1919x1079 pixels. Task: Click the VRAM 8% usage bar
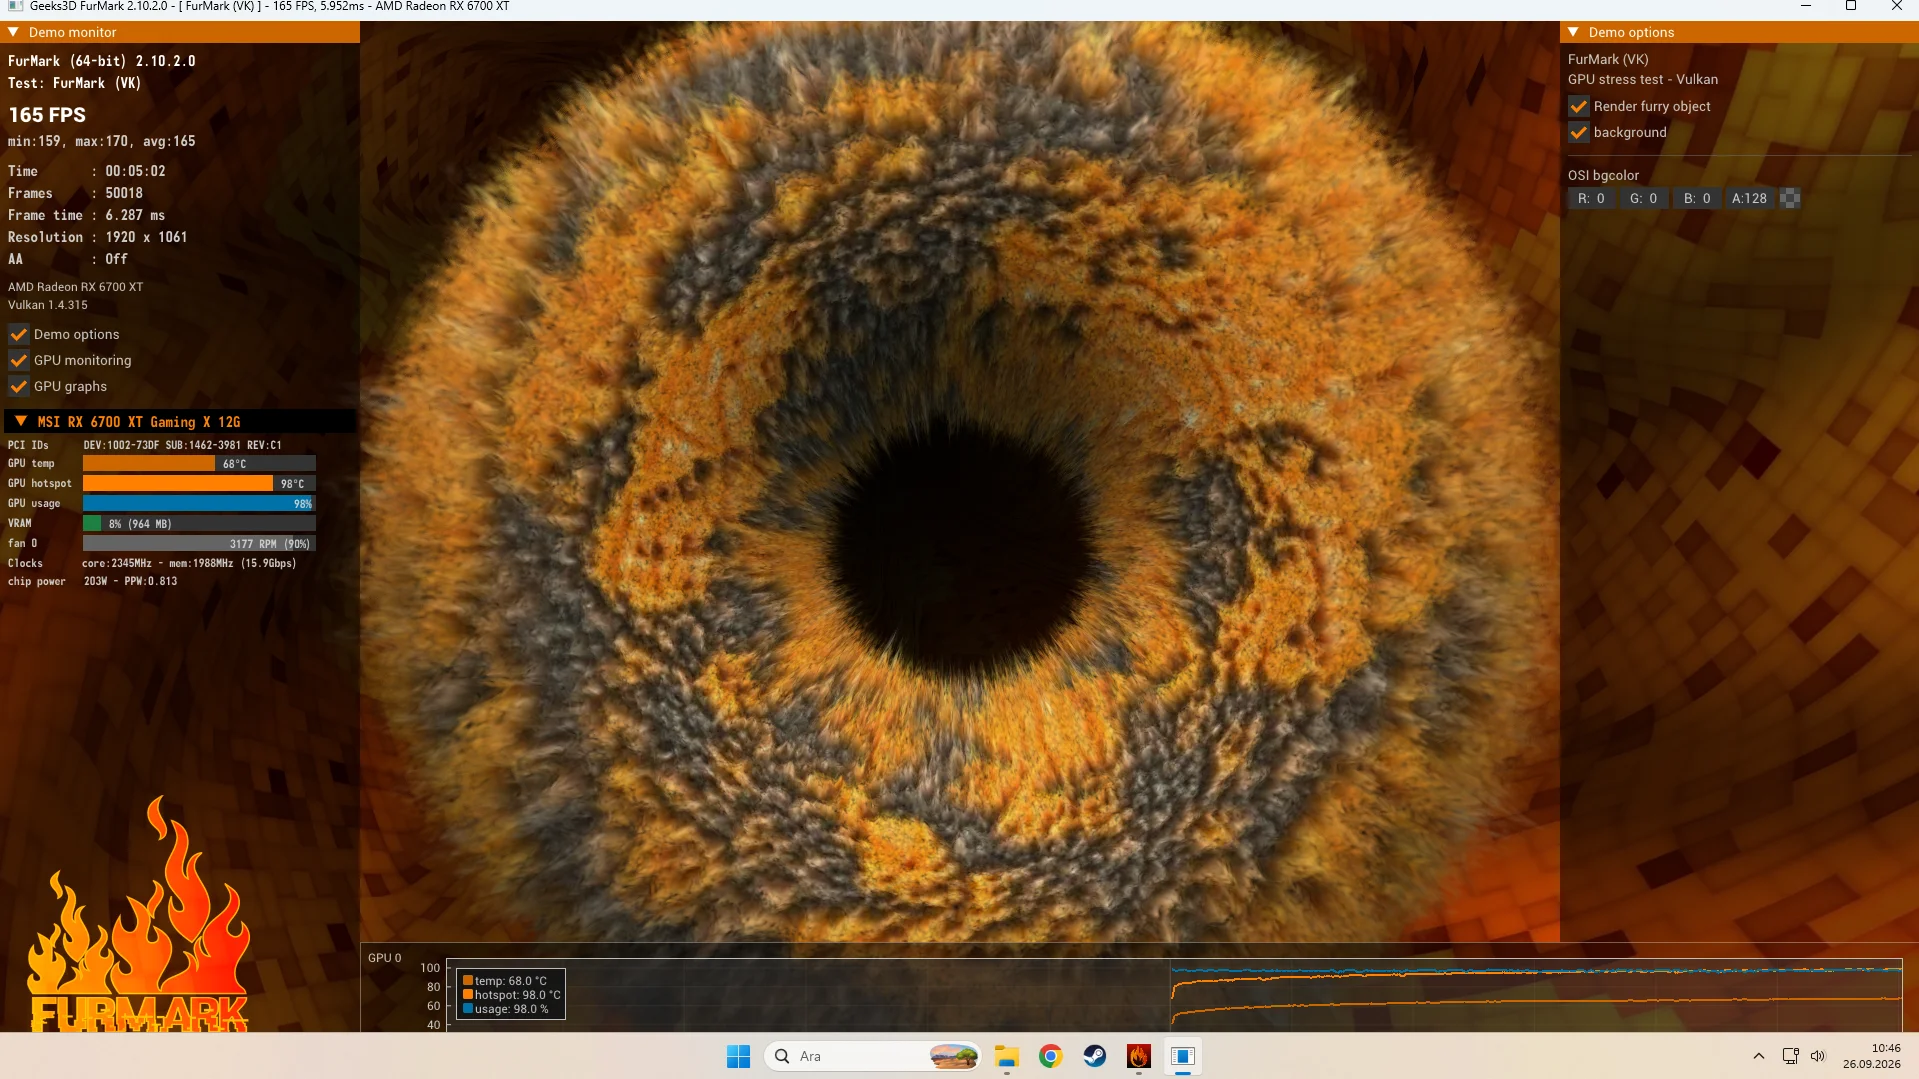[199, 523]
